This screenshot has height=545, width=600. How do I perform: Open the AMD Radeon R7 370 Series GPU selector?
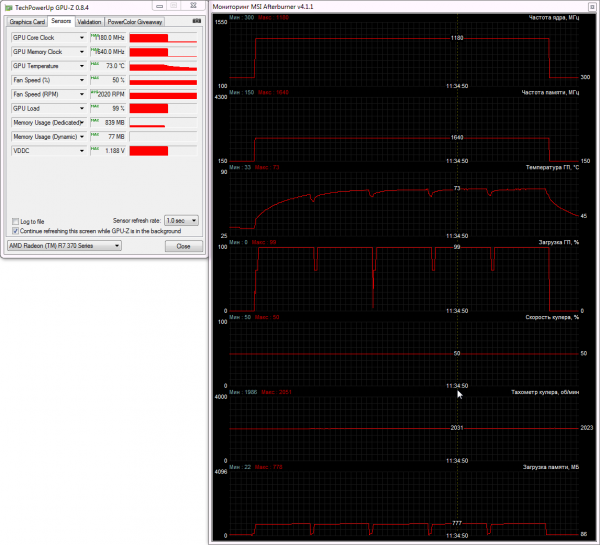(x=64, y=246)
